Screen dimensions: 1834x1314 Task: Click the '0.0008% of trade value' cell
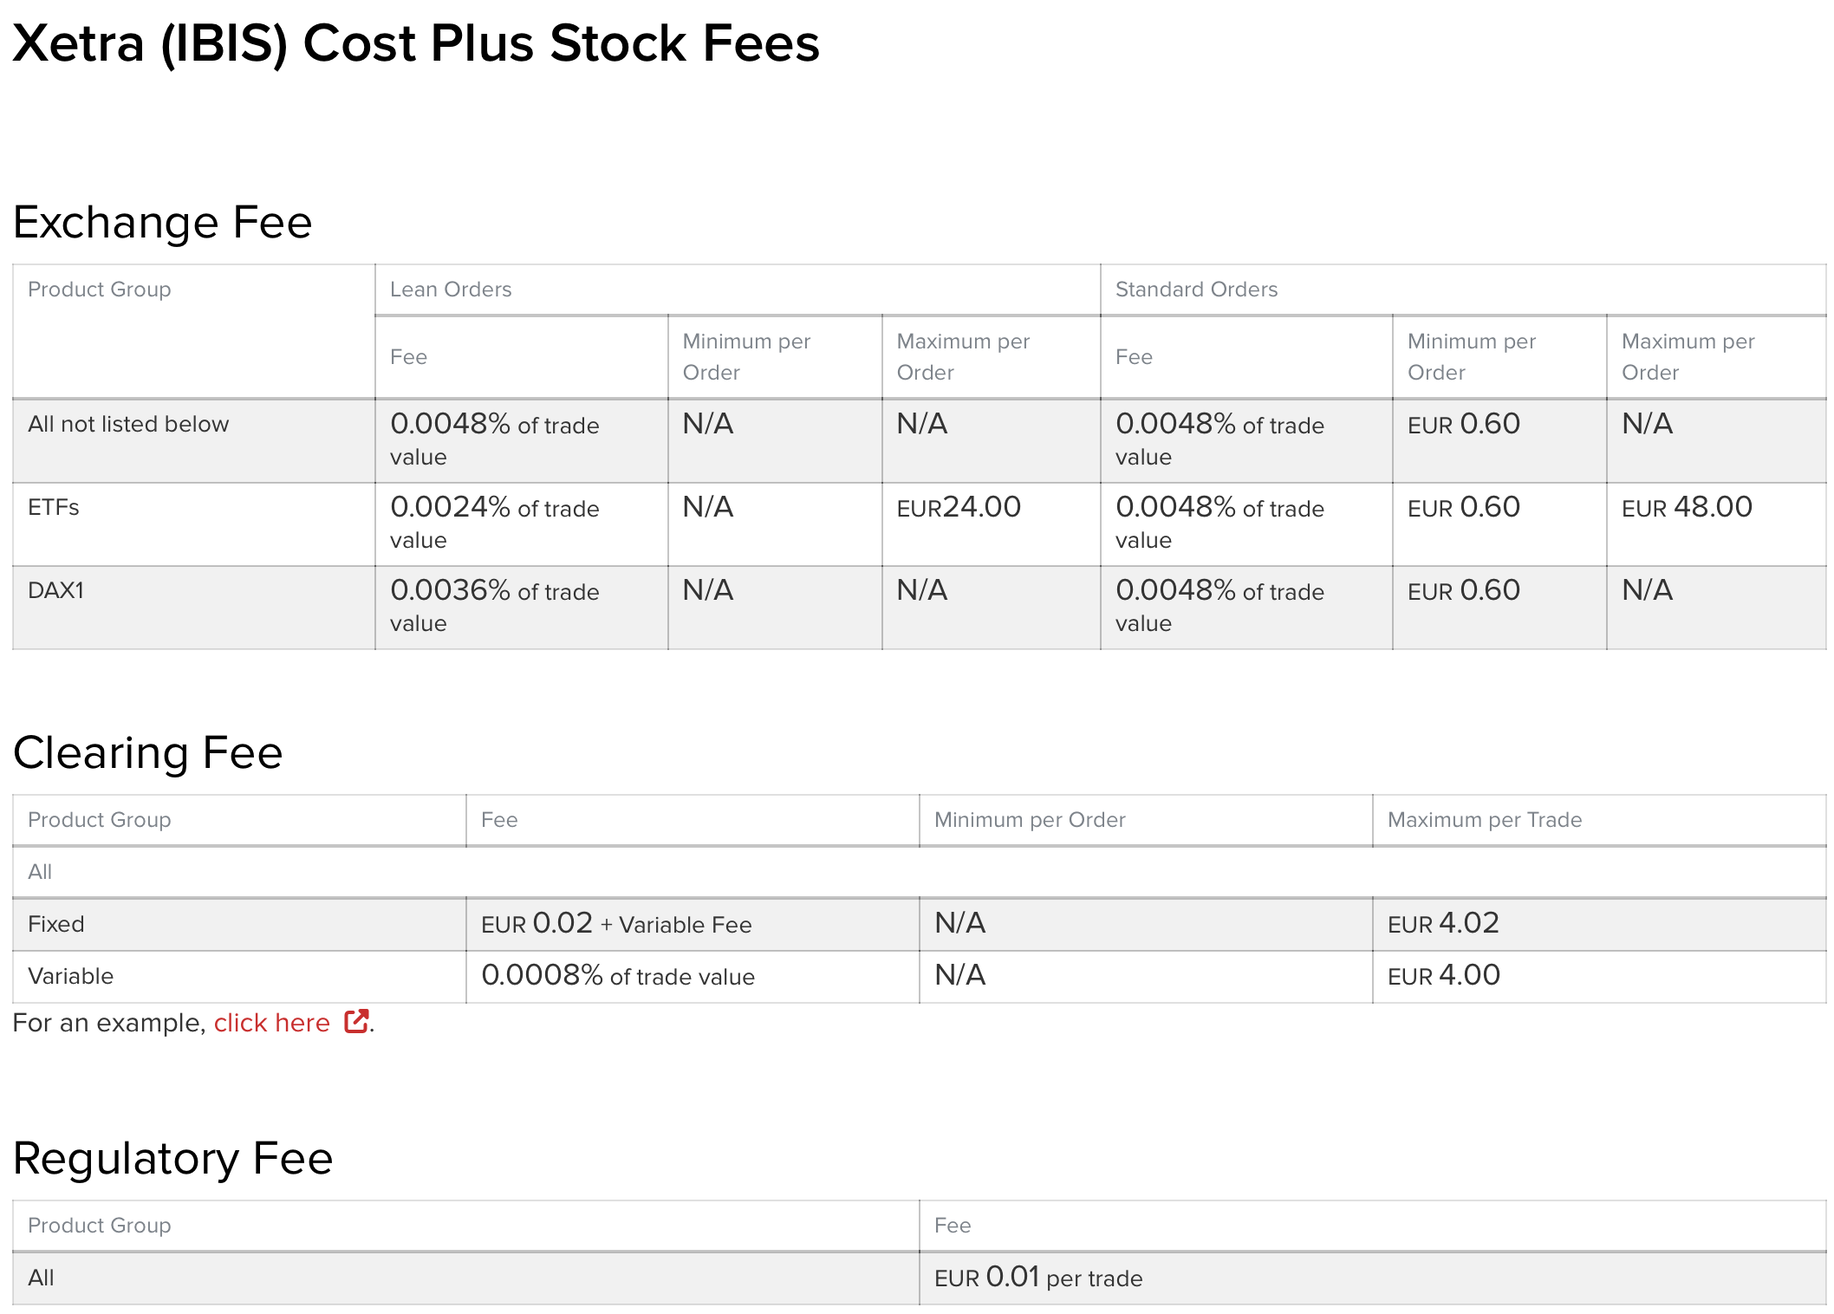click(617, 976)
